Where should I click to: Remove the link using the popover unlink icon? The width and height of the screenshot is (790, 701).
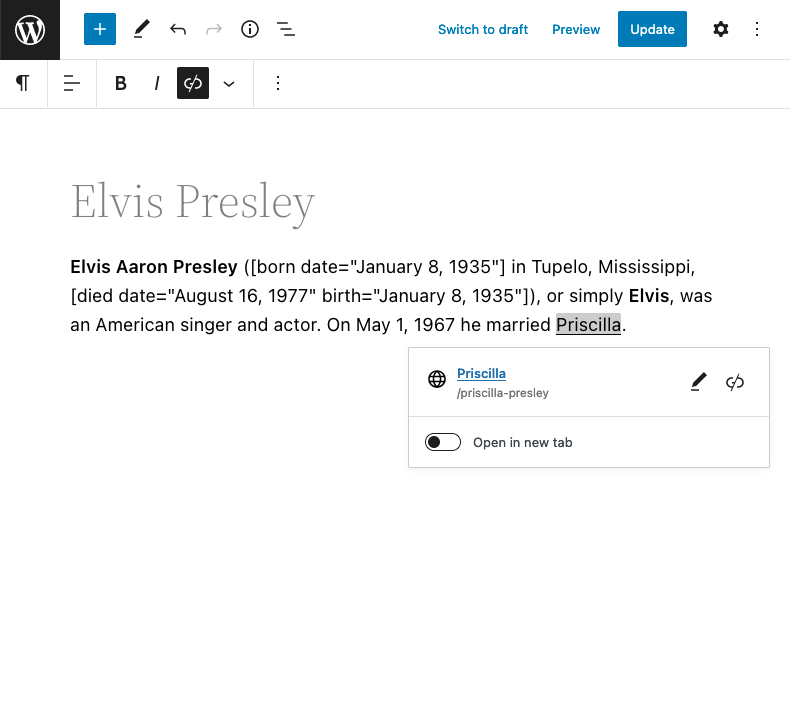coord(735,382)
